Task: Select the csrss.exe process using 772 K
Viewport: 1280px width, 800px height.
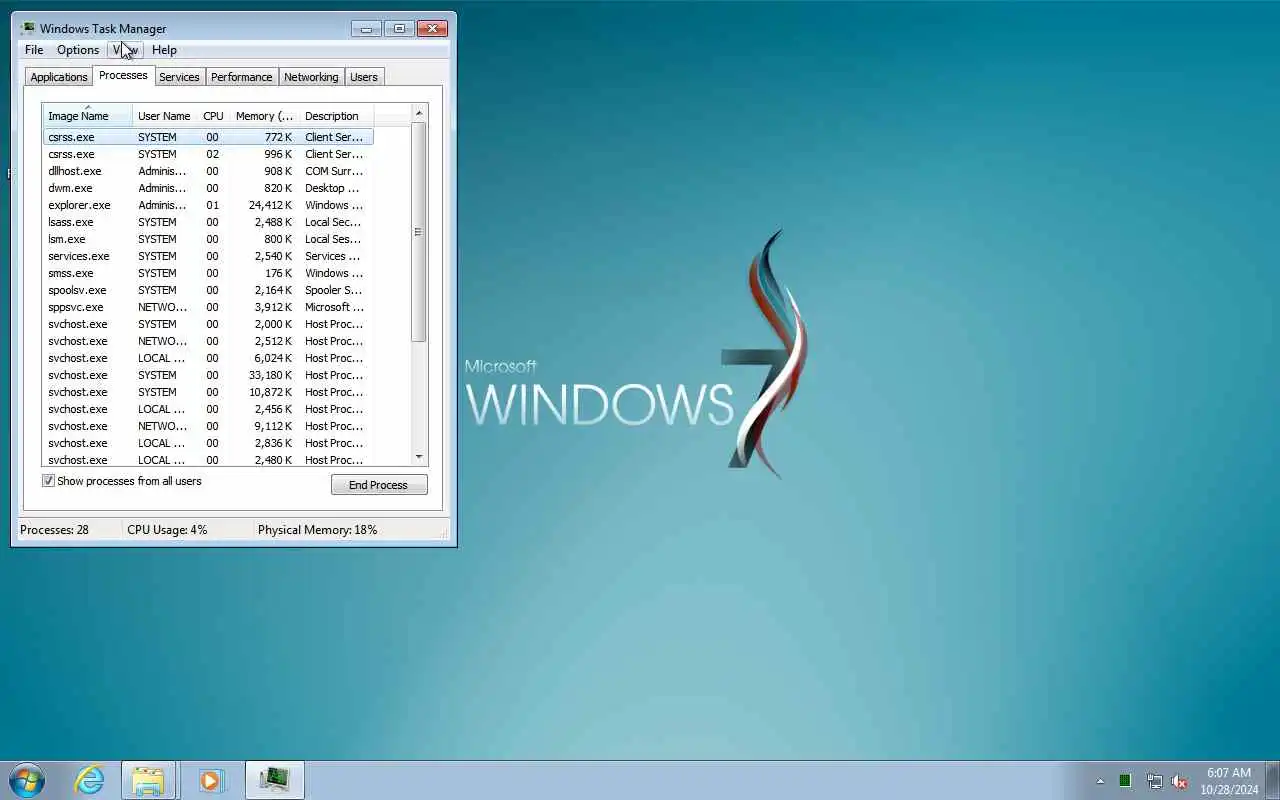Action: point(208,137)
